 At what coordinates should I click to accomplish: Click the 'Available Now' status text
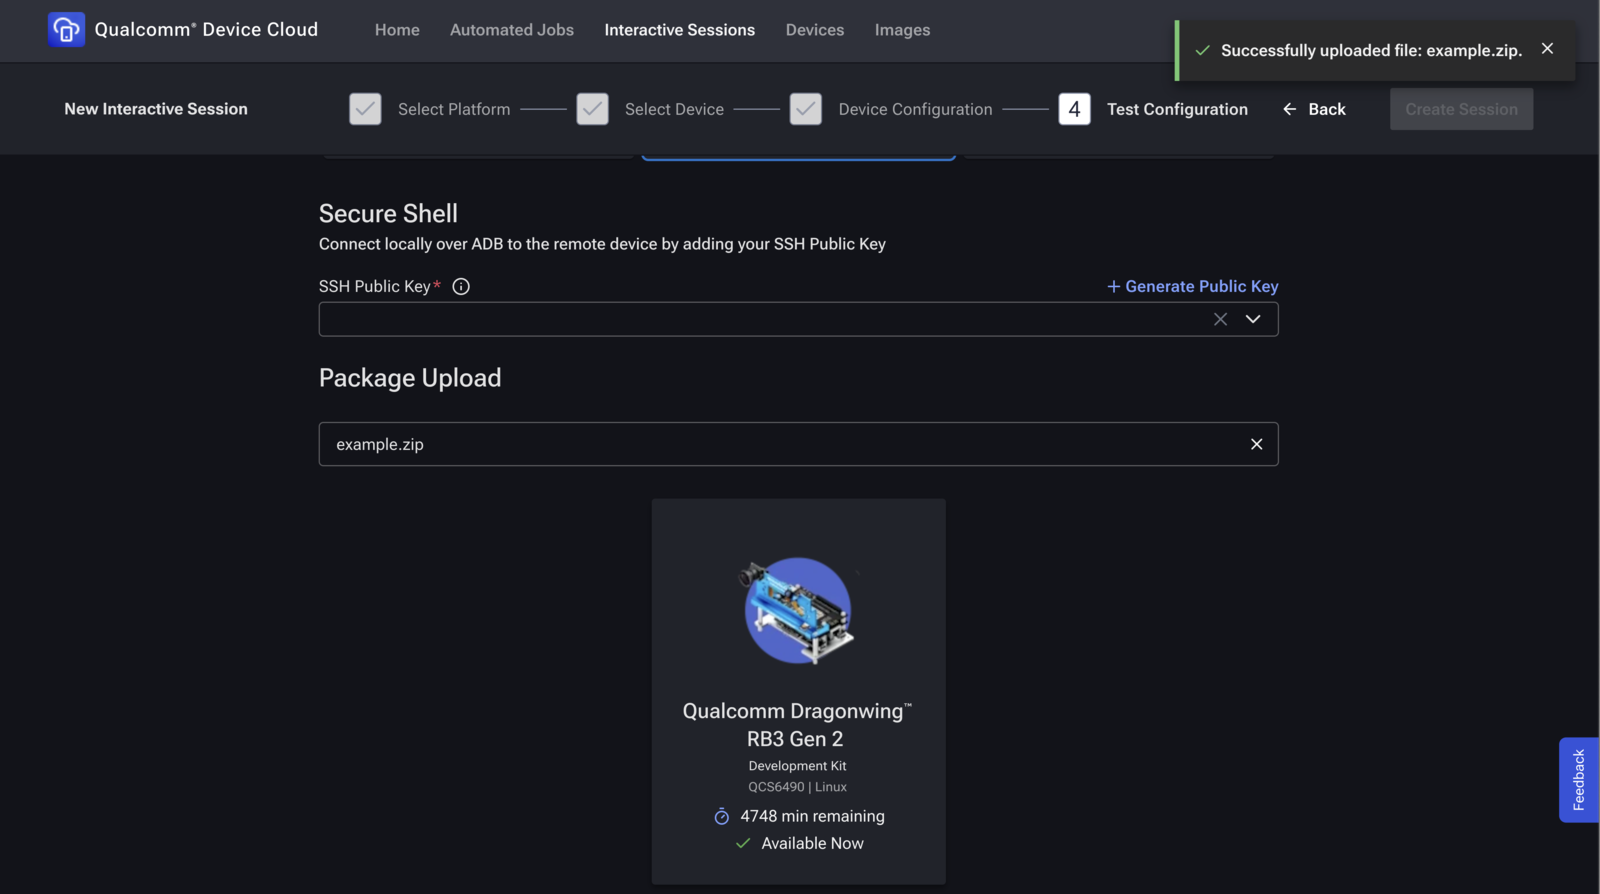812,844
